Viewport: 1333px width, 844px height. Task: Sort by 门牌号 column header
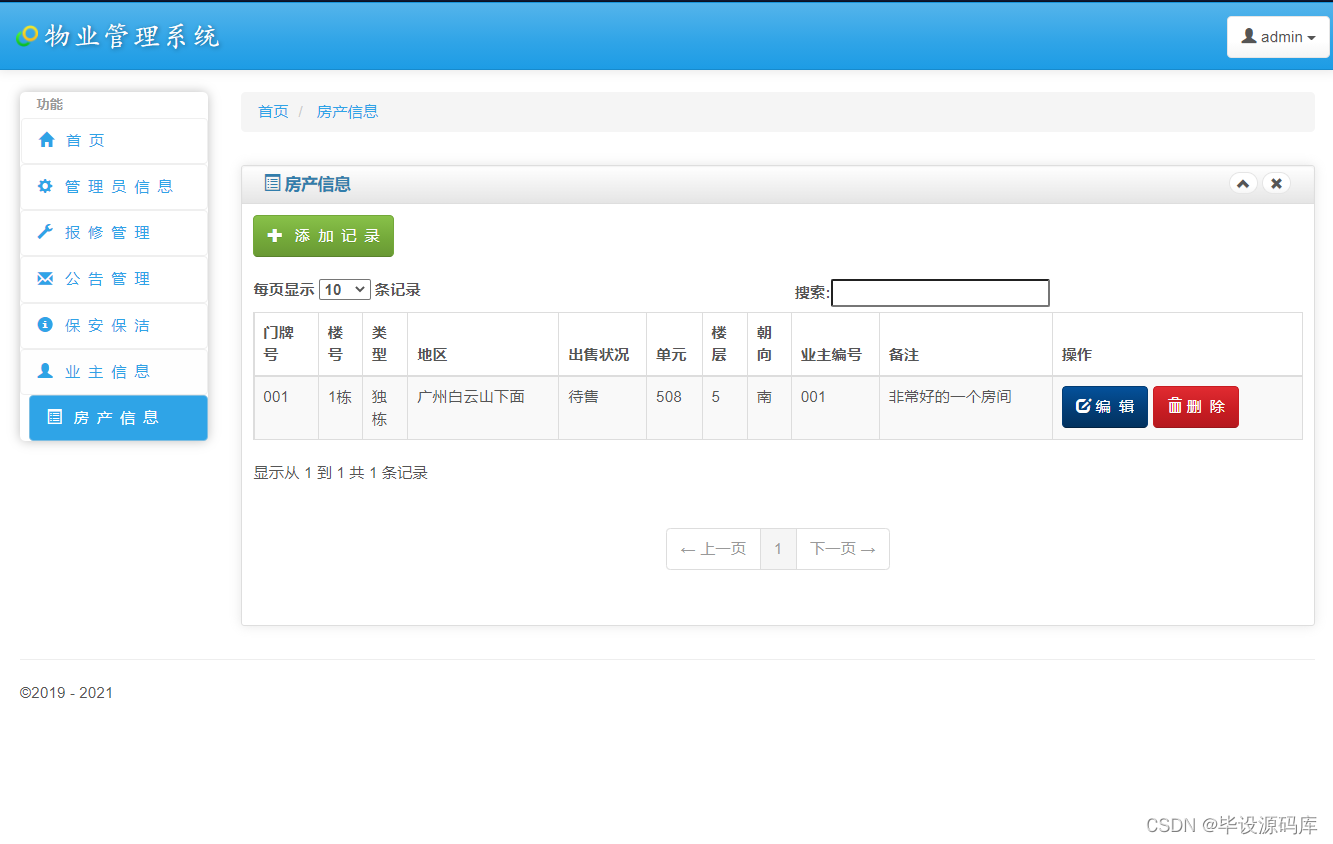286,344
